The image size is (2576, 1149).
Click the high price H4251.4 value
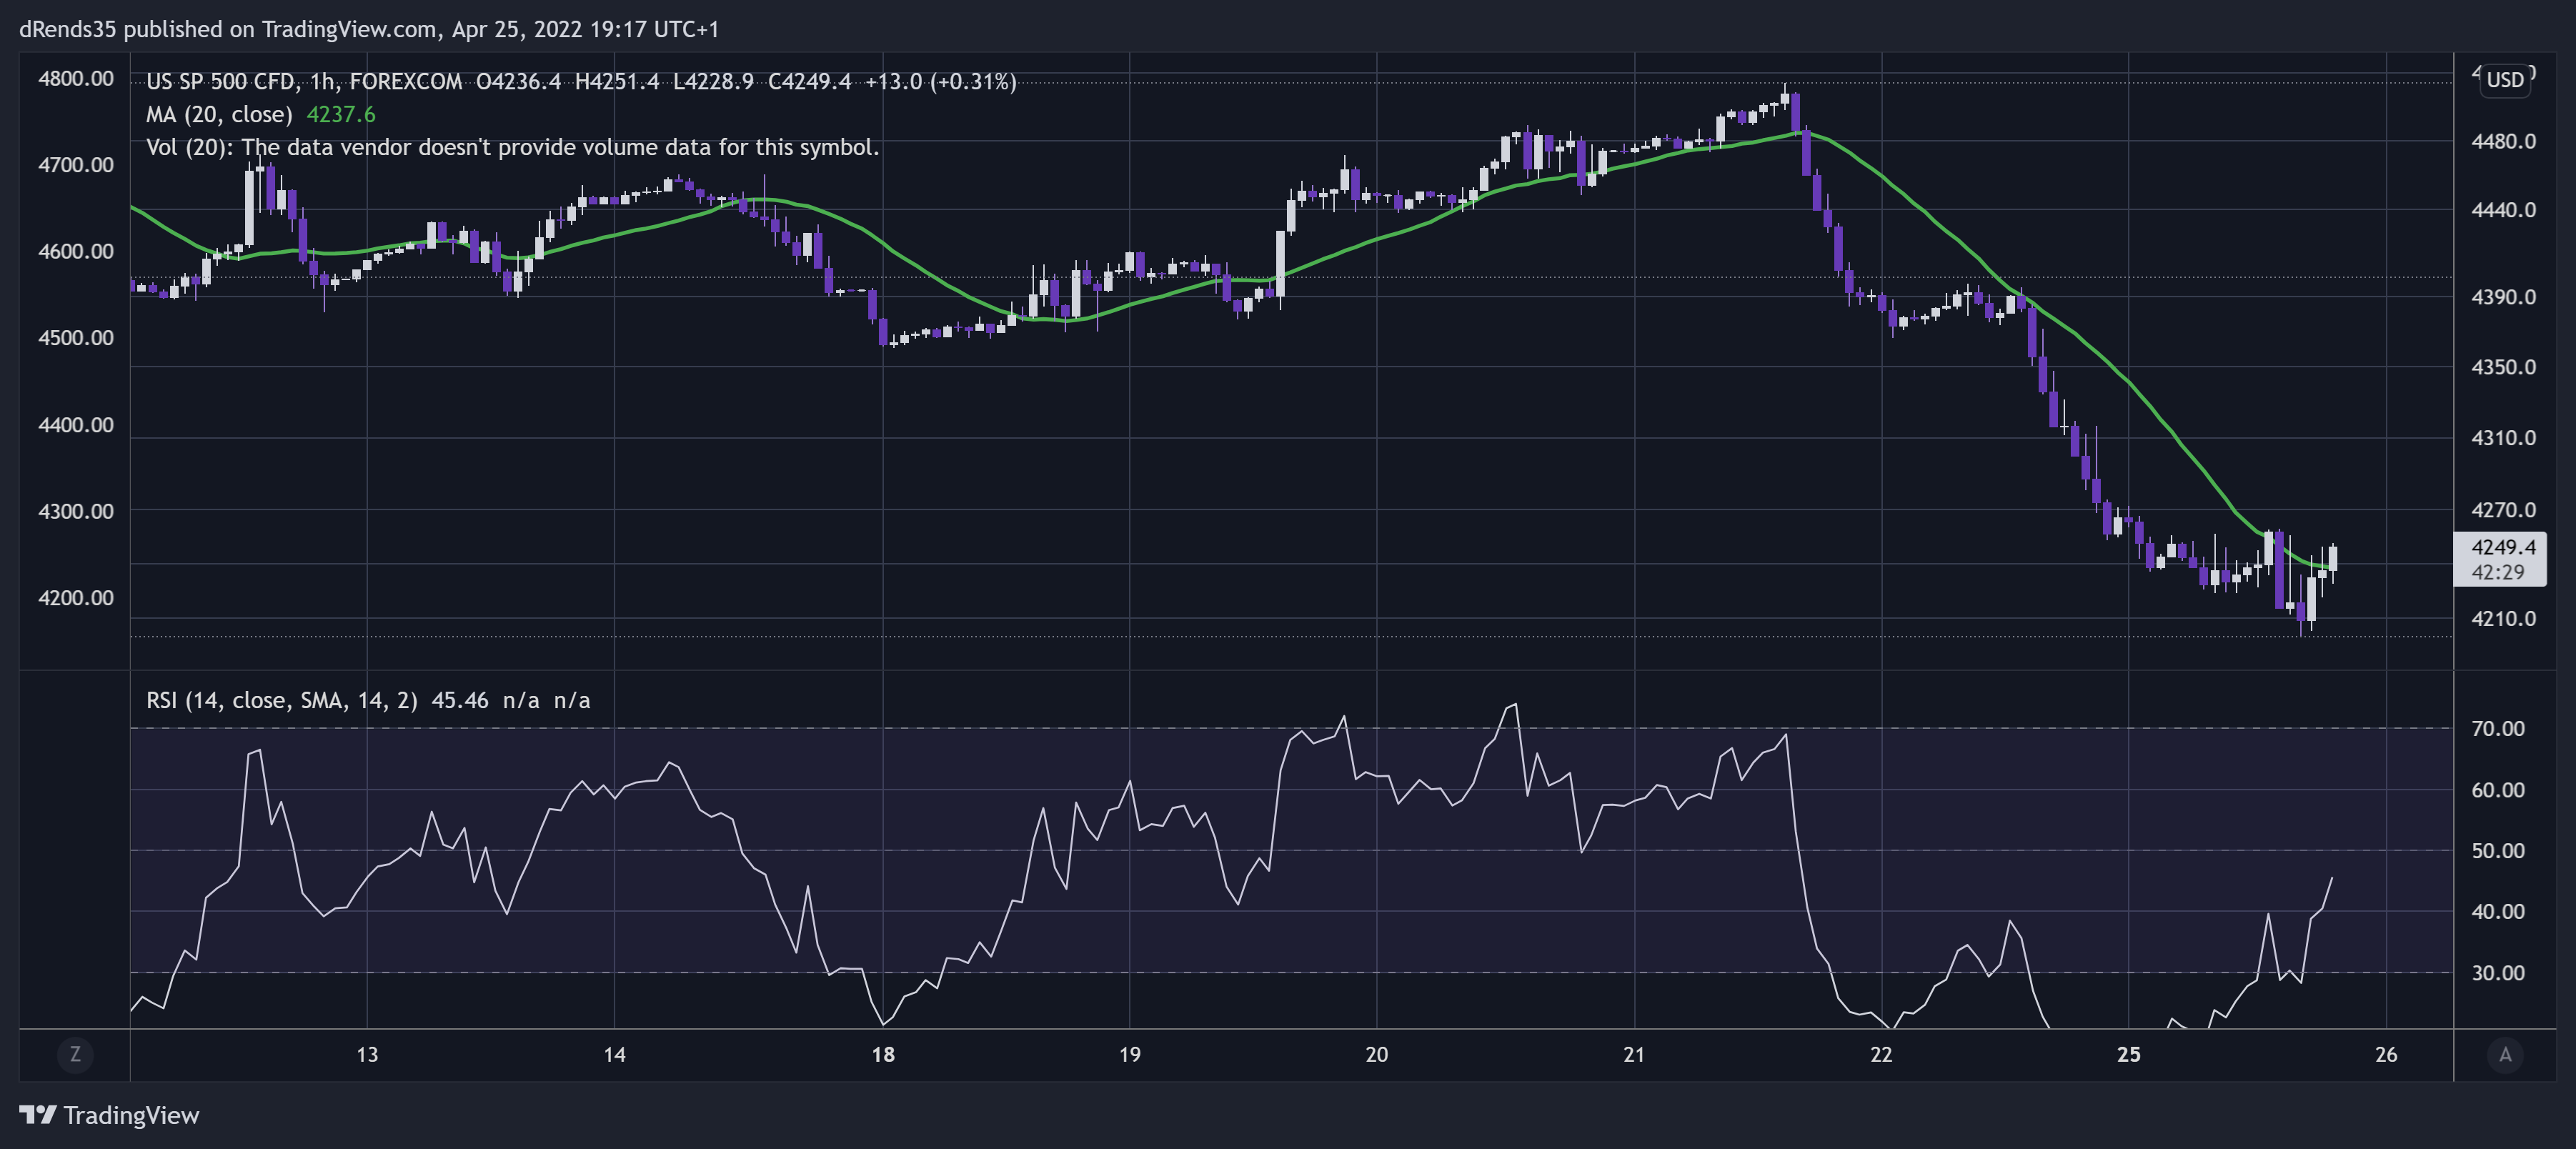click(x=617, y=81)
